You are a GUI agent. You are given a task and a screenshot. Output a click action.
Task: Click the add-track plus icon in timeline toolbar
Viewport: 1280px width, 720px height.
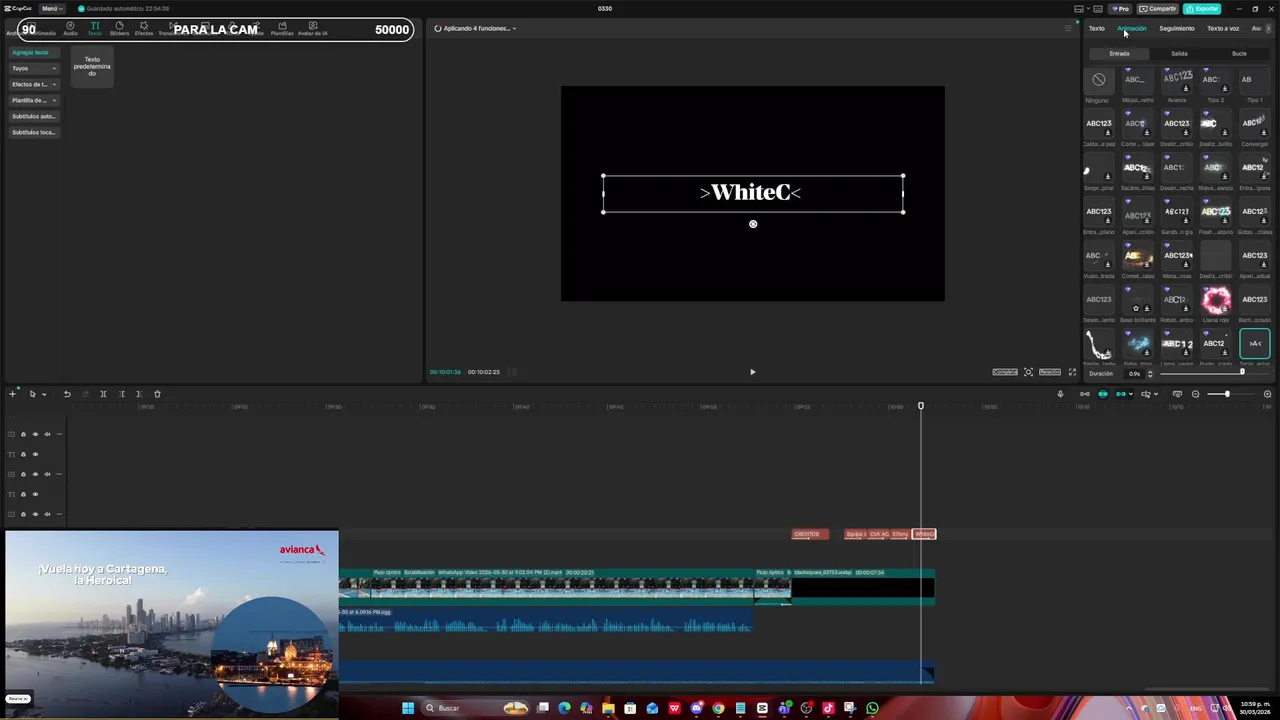pos(12,394)
